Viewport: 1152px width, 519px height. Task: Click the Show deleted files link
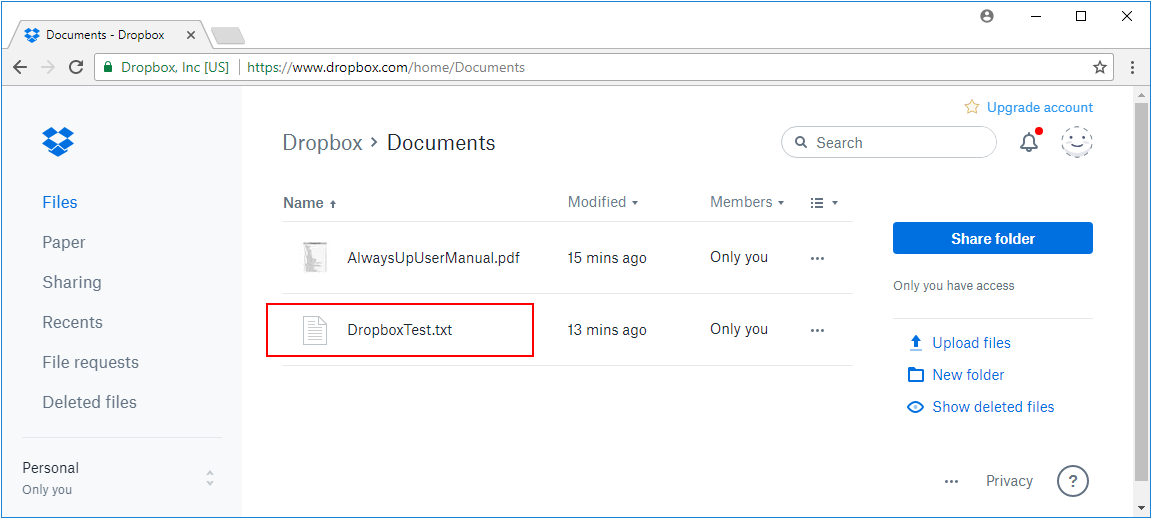[993, 407]
